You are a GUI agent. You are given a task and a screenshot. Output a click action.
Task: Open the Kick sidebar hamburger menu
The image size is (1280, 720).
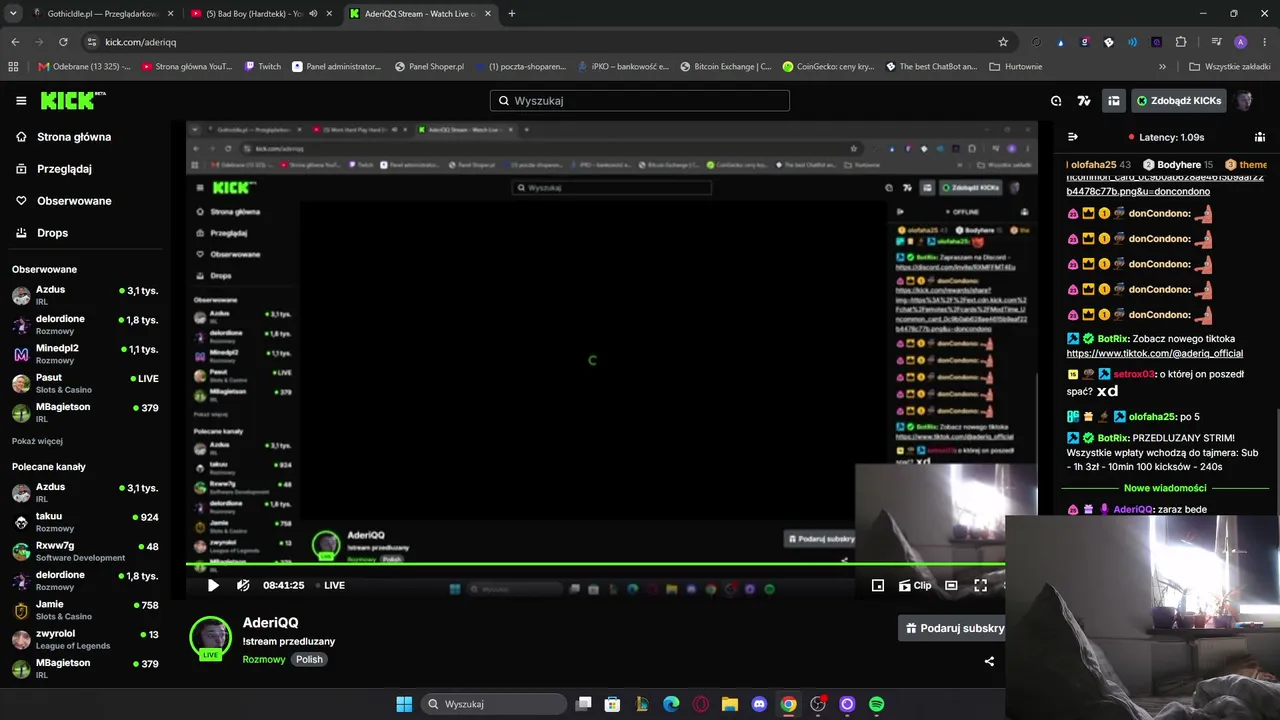click(21, 101)
